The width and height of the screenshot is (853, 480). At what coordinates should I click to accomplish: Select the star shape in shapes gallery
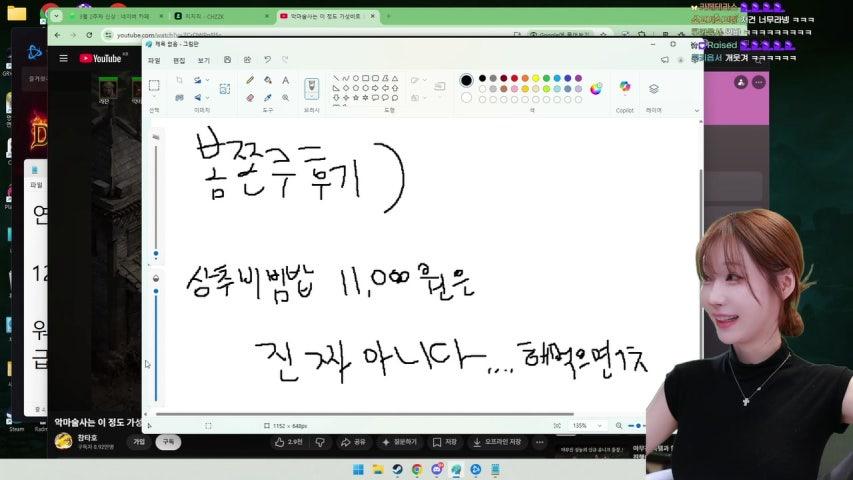[x=355, y=98]
